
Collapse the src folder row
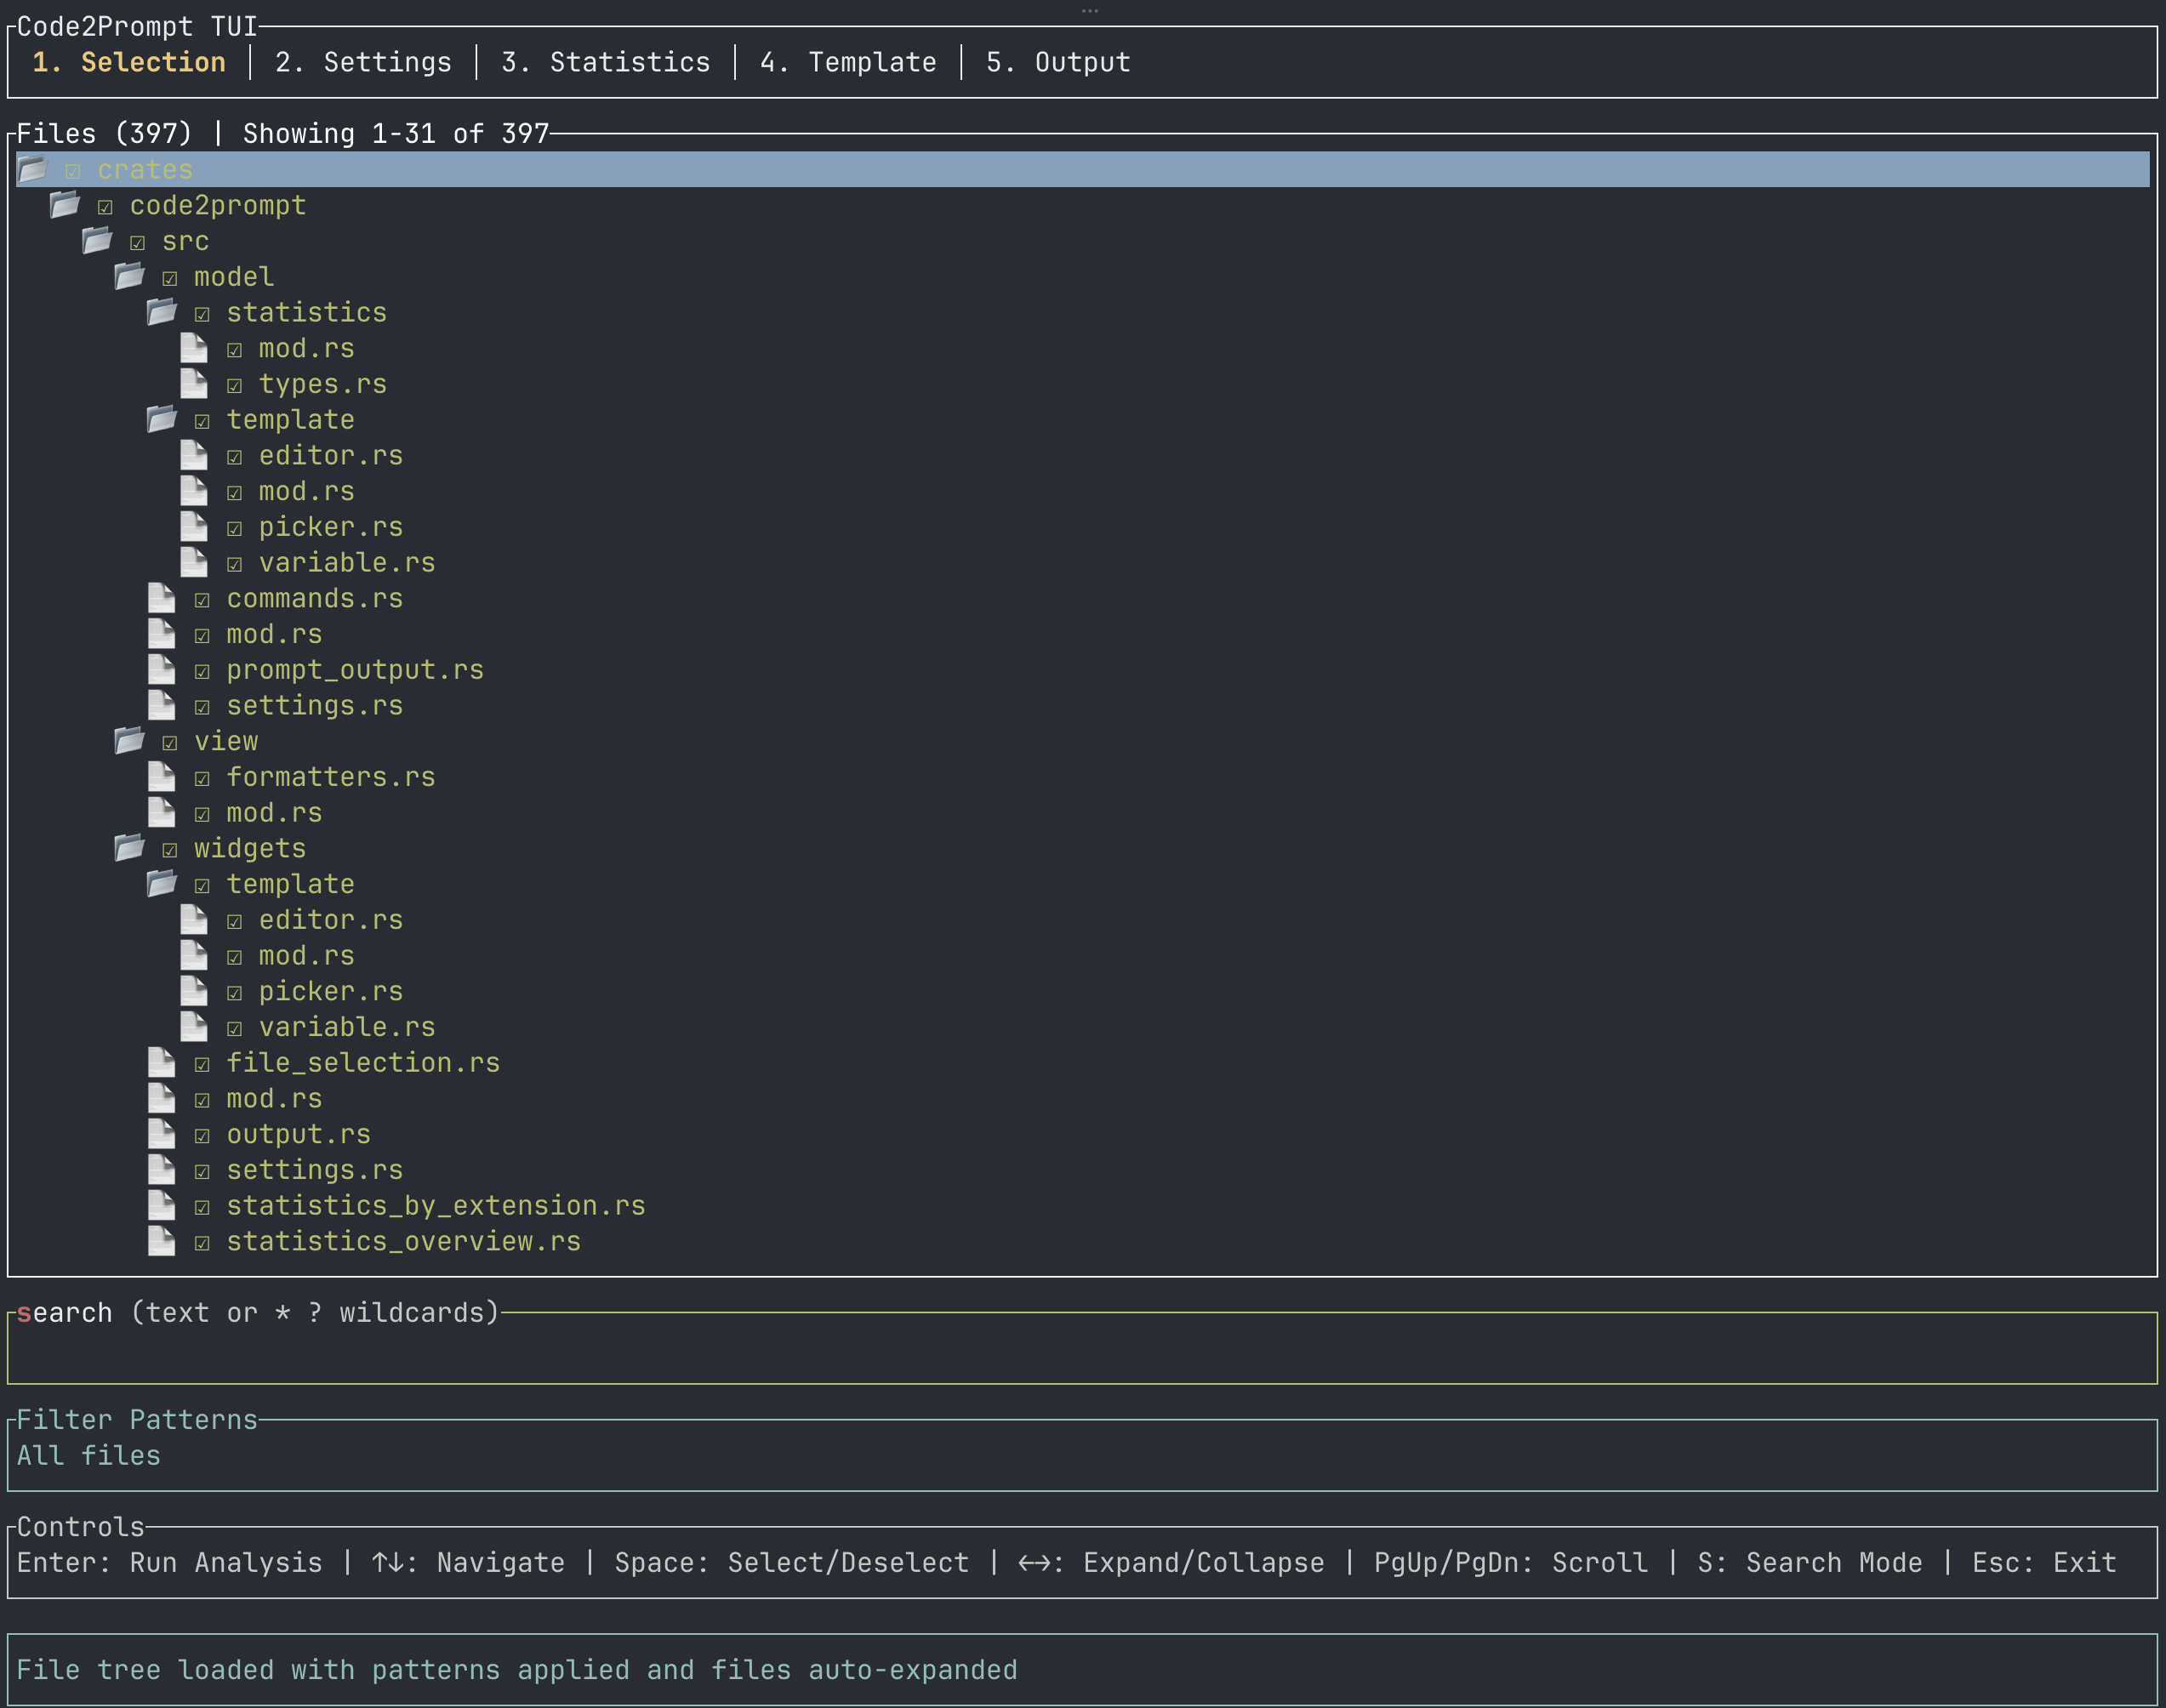(1083, 241)
